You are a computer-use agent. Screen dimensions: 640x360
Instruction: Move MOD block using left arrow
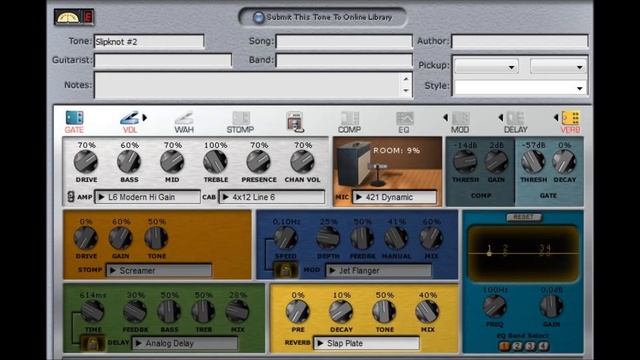(445, 118)
